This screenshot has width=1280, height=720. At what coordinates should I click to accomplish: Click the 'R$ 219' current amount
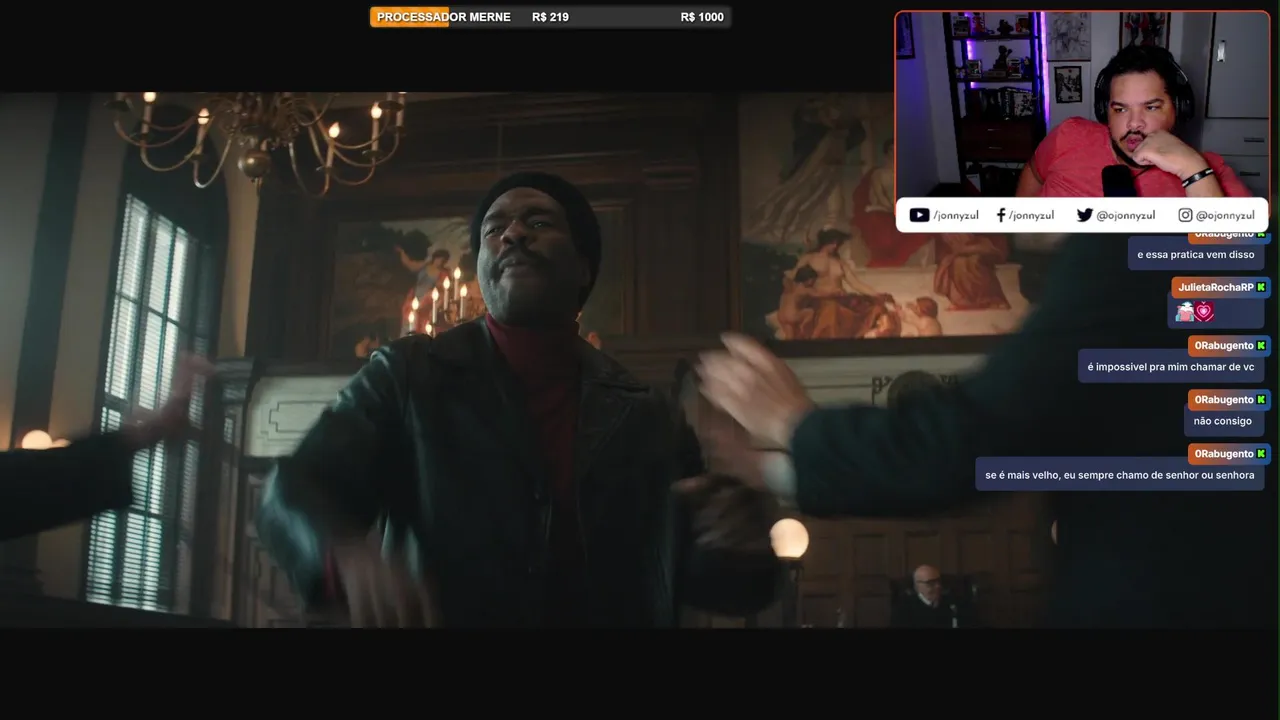click(x=550, y=17)
